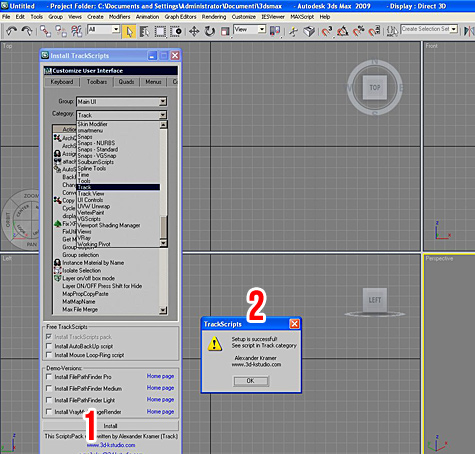The height and width of the screenshot is (454, 475).
Task: Activate the Select and Rotate tool
Action: [210, 31]
